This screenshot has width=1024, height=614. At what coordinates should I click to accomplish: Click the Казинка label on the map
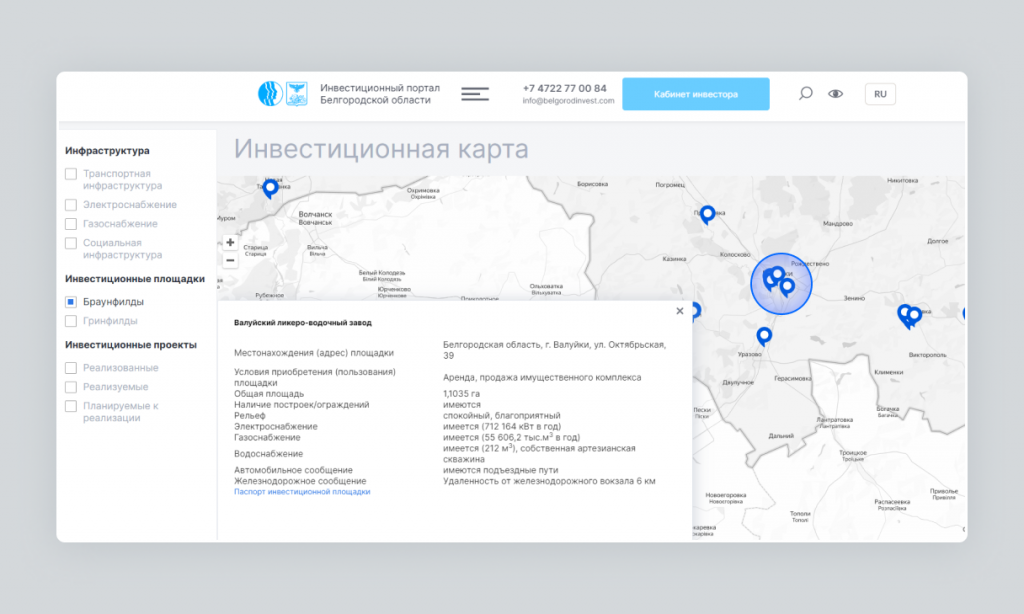click(x=675, y=259)
